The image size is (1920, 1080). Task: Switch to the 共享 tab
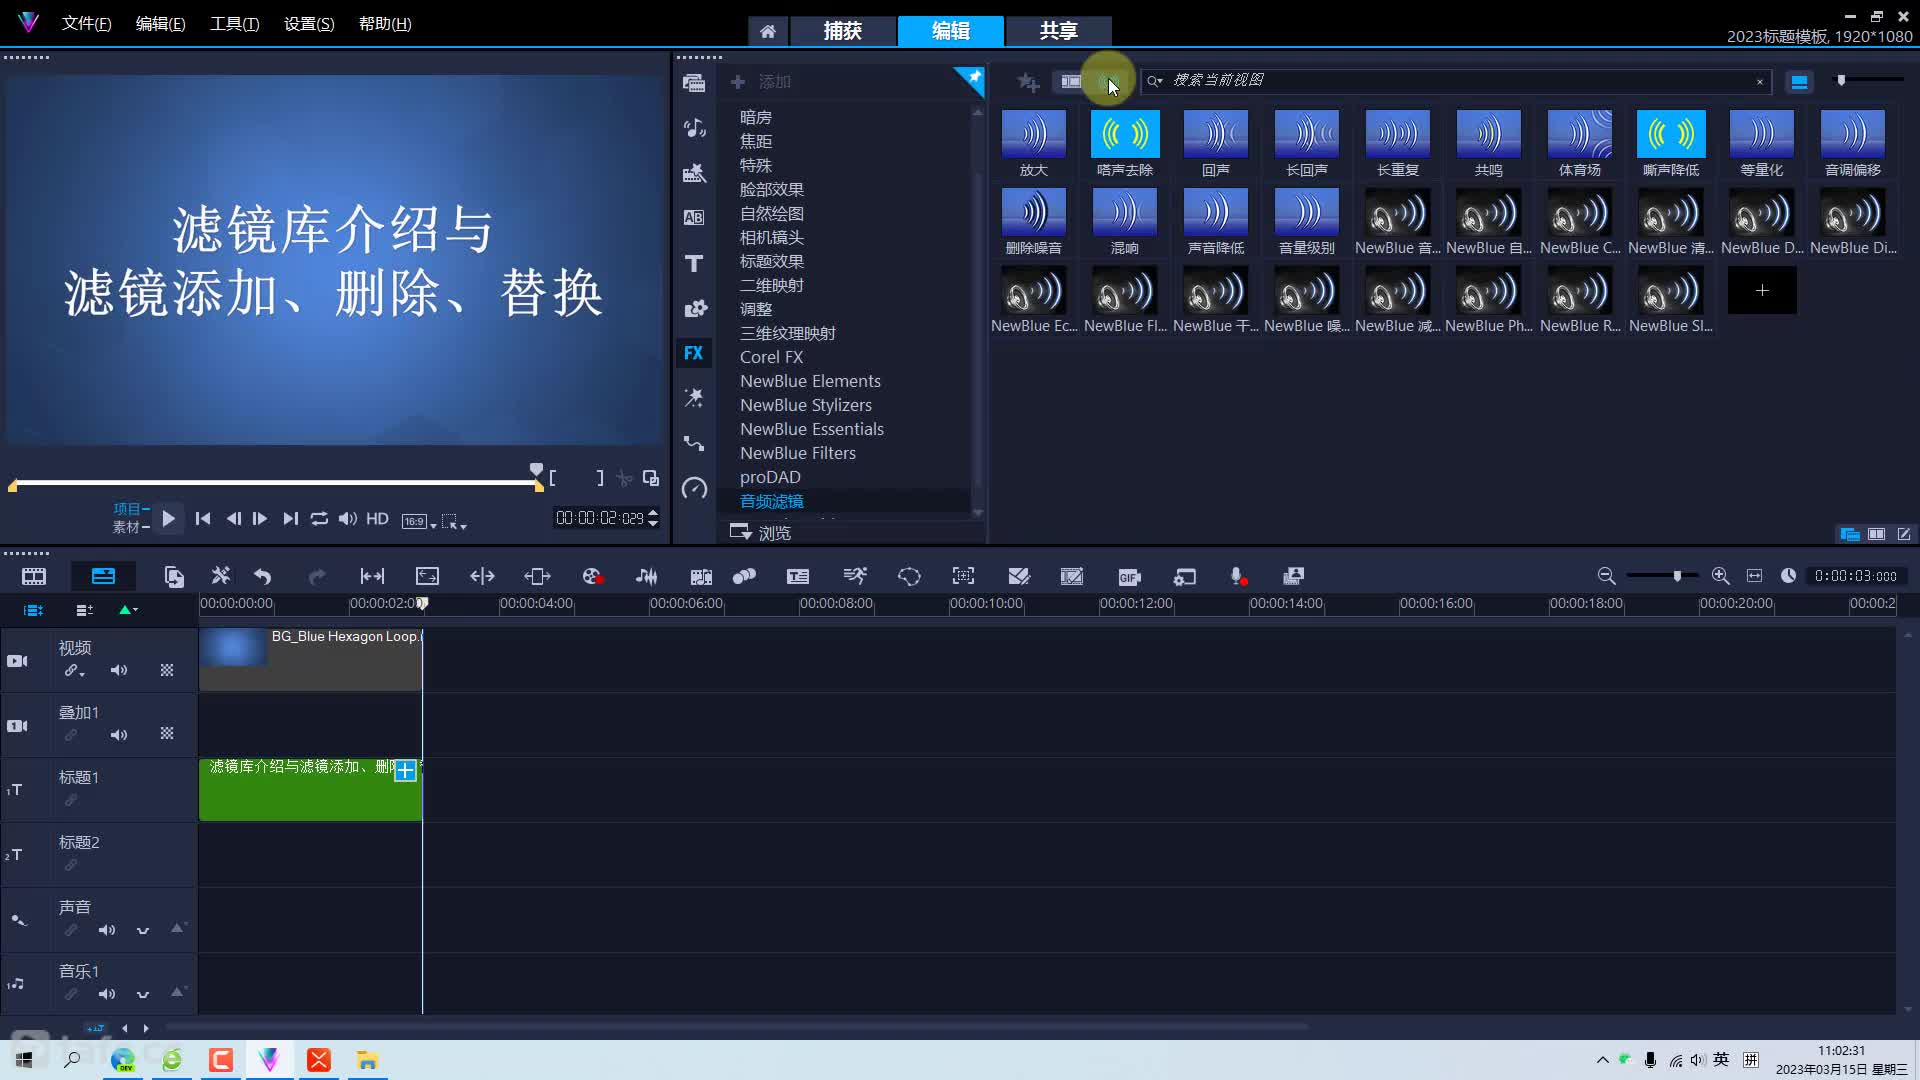[1058, 31]
